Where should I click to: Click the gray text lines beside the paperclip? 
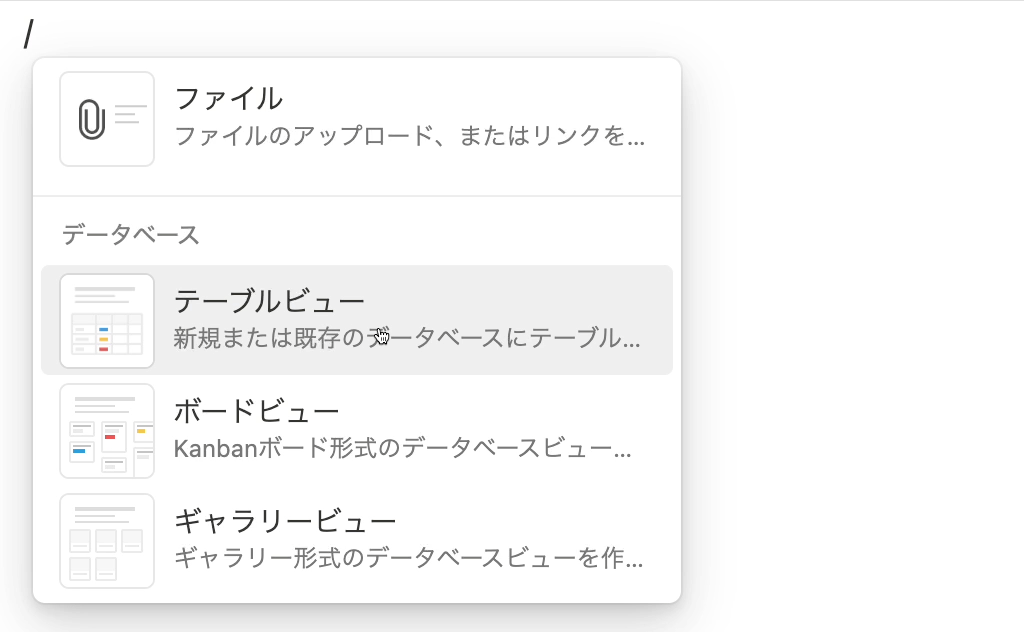tap(130, 114)
